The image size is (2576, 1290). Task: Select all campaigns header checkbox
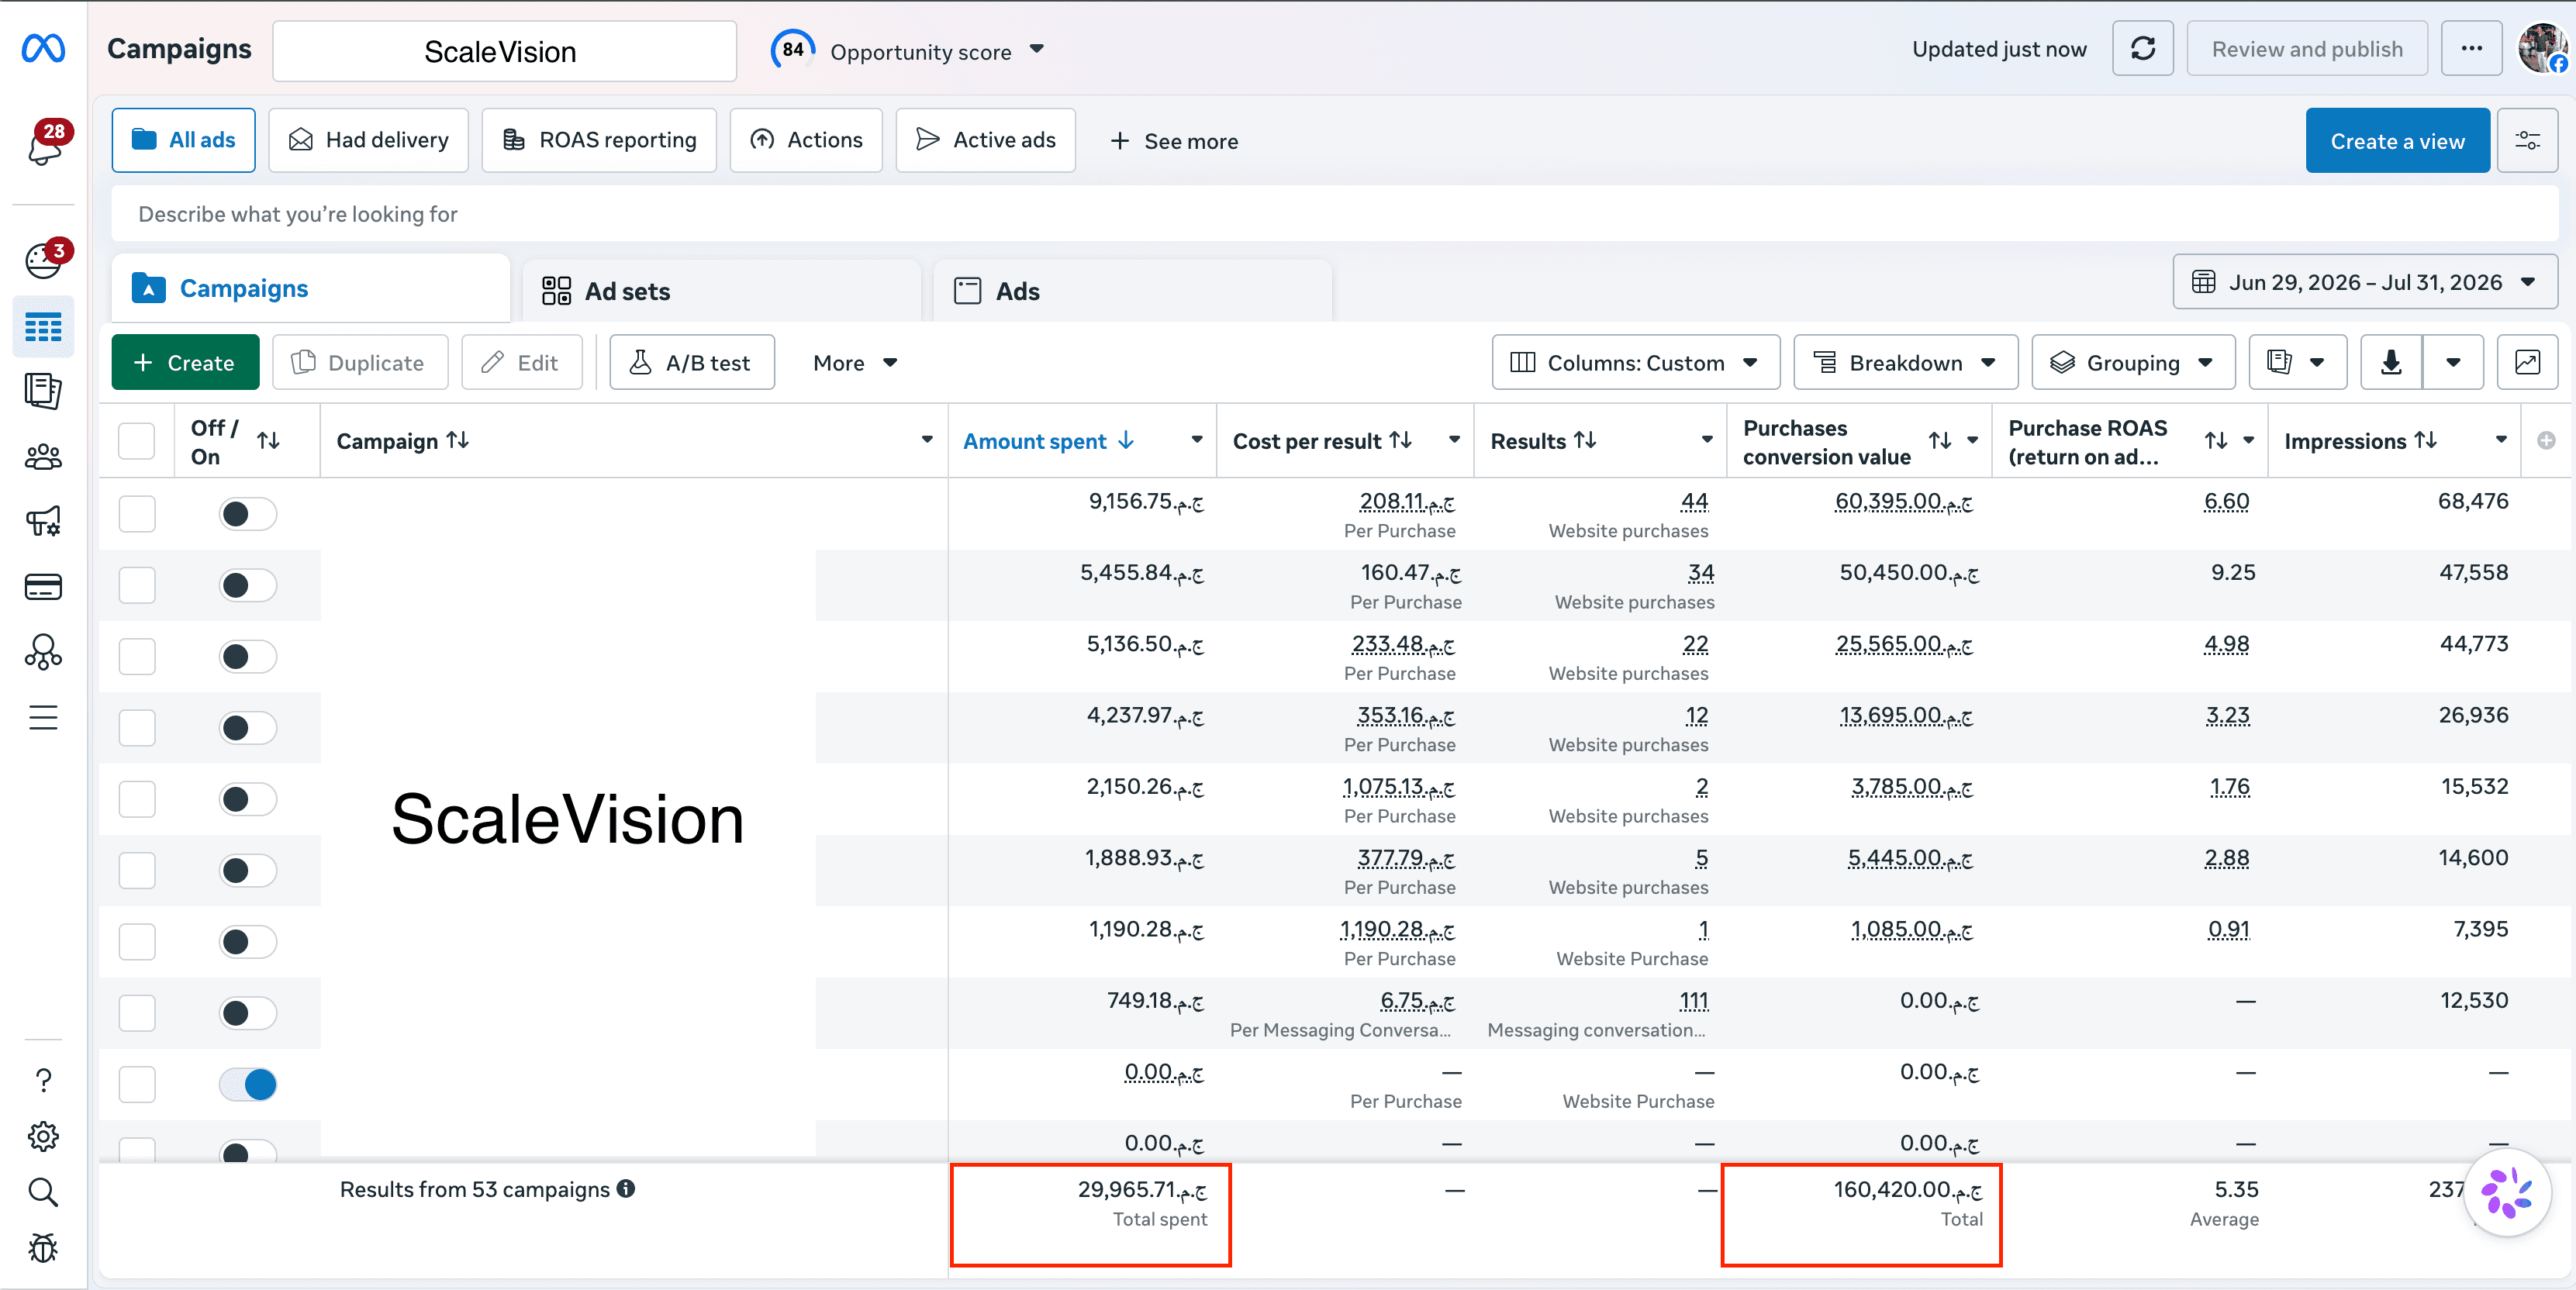[x=137, y=441]
